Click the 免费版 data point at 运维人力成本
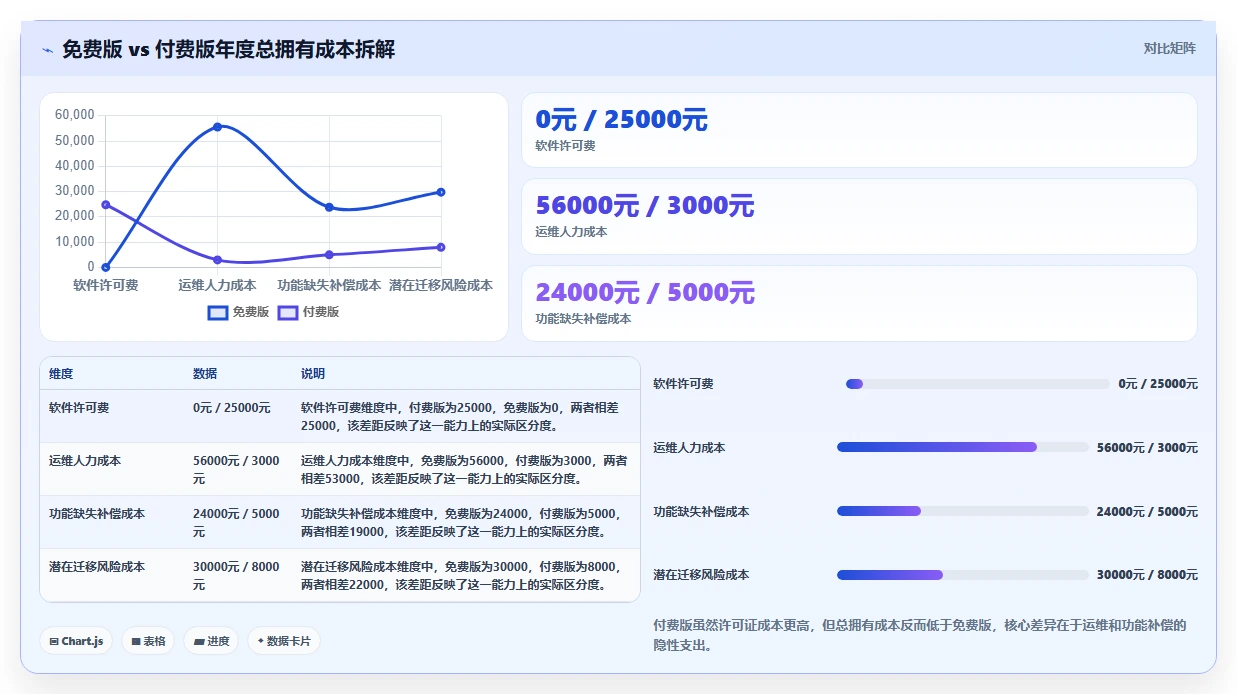 (x=217, y=126)
